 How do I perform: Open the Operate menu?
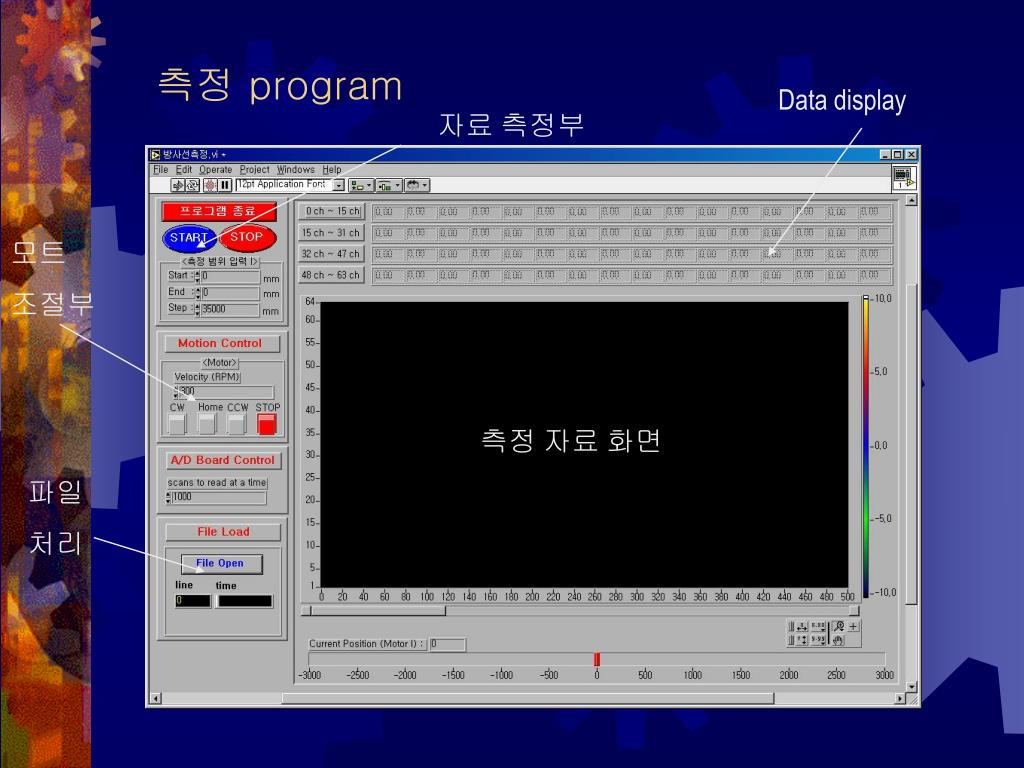[x=216, y=170]
